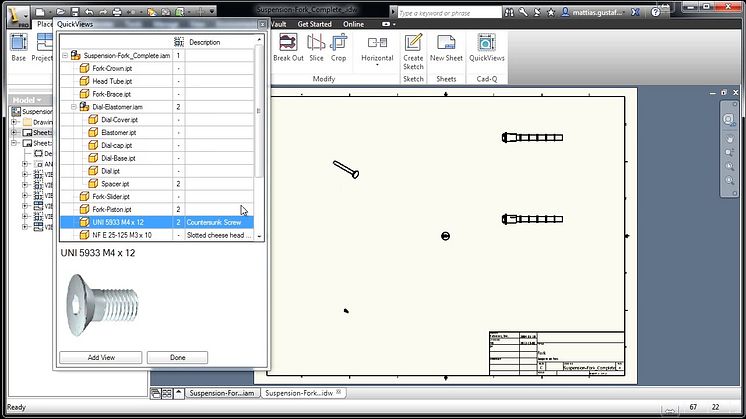Save the drawing with the floppy disk icon
The height and width of the screenshot is (419, 746).
pos(75,11)
